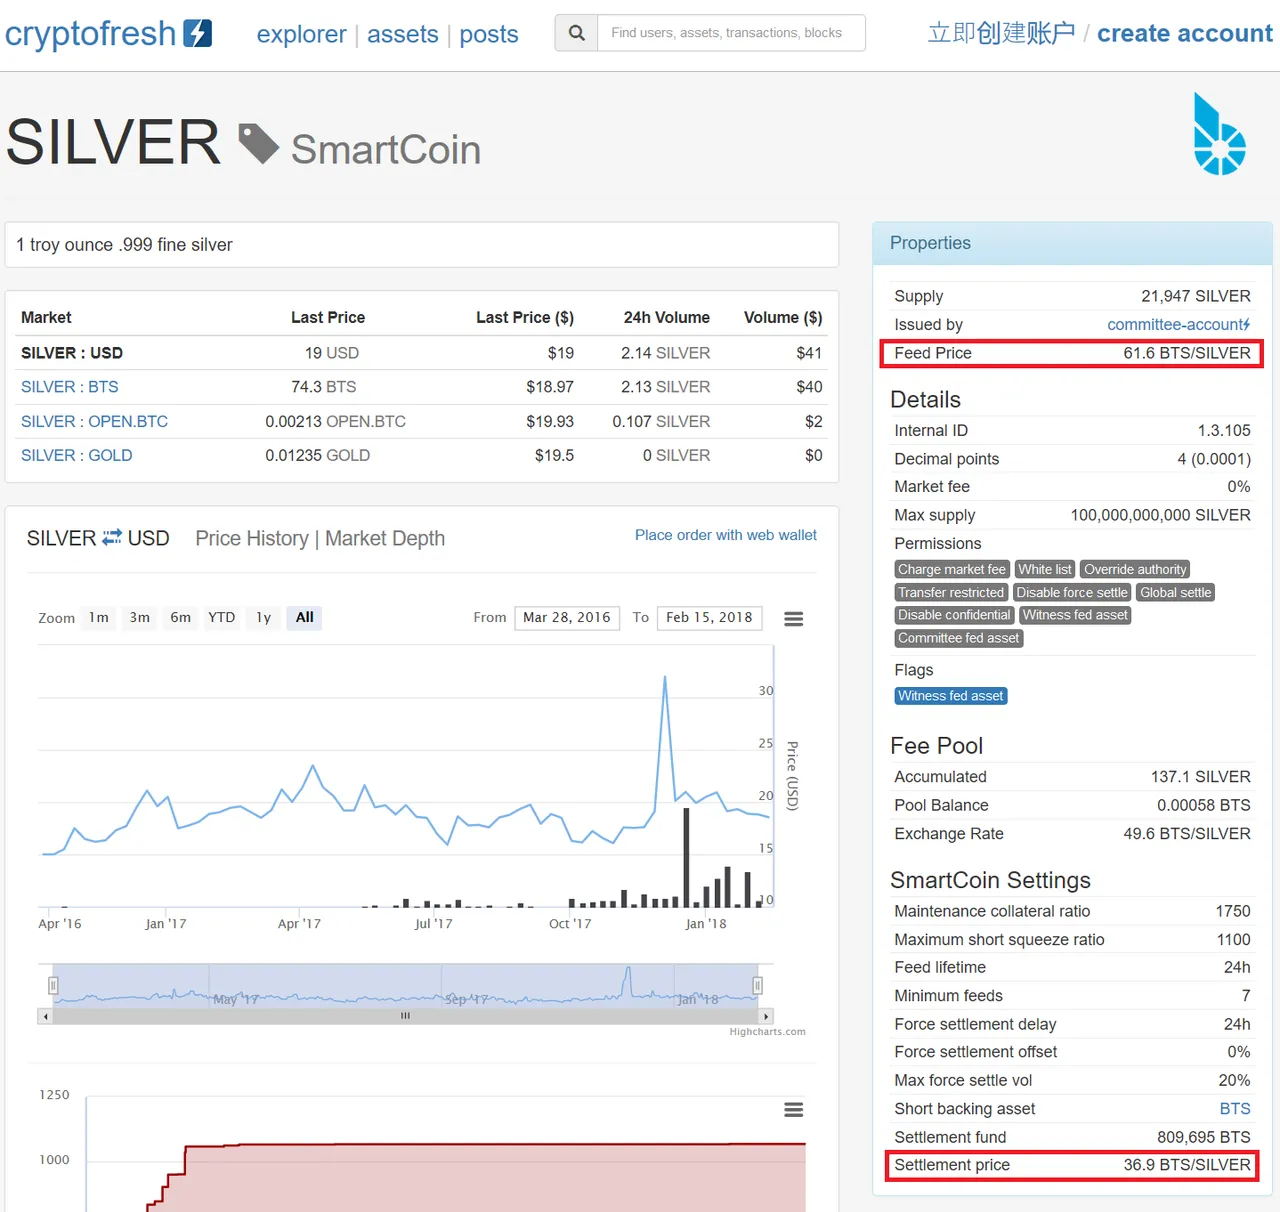Open the cryptofresh home link

click(x=91, y=33)
